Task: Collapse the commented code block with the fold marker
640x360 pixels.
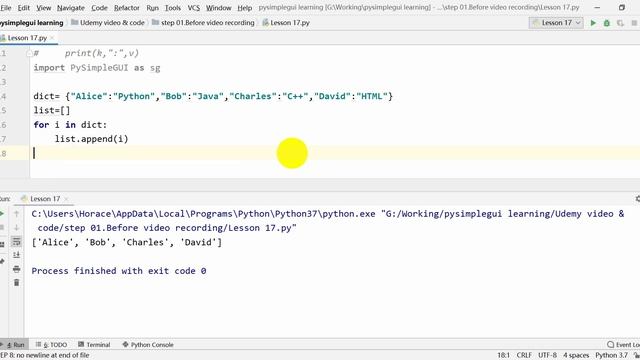Action: tap(29, 53)
